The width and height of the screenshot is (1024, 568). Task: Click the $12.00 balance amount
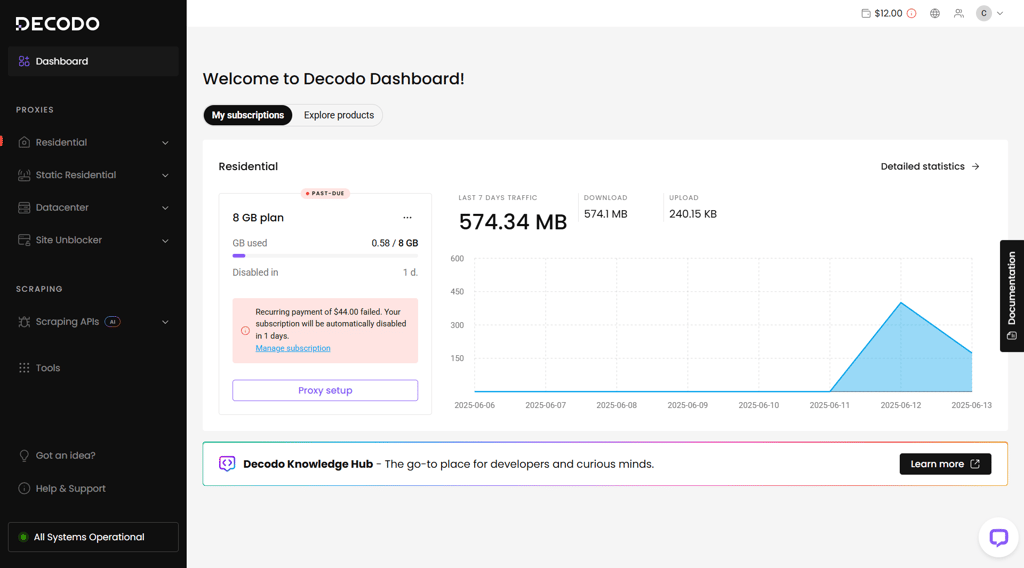[888, 13]
